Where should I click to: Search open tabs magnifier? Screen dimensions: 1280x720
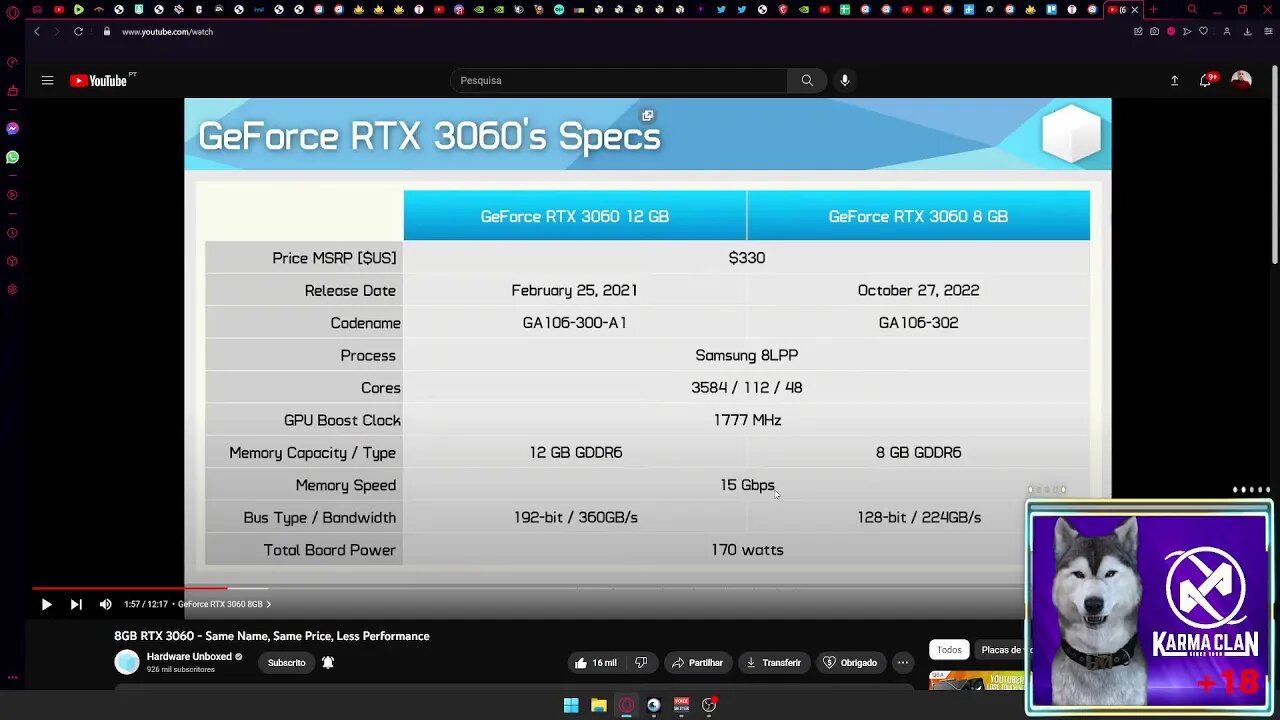coord(1192,10)
